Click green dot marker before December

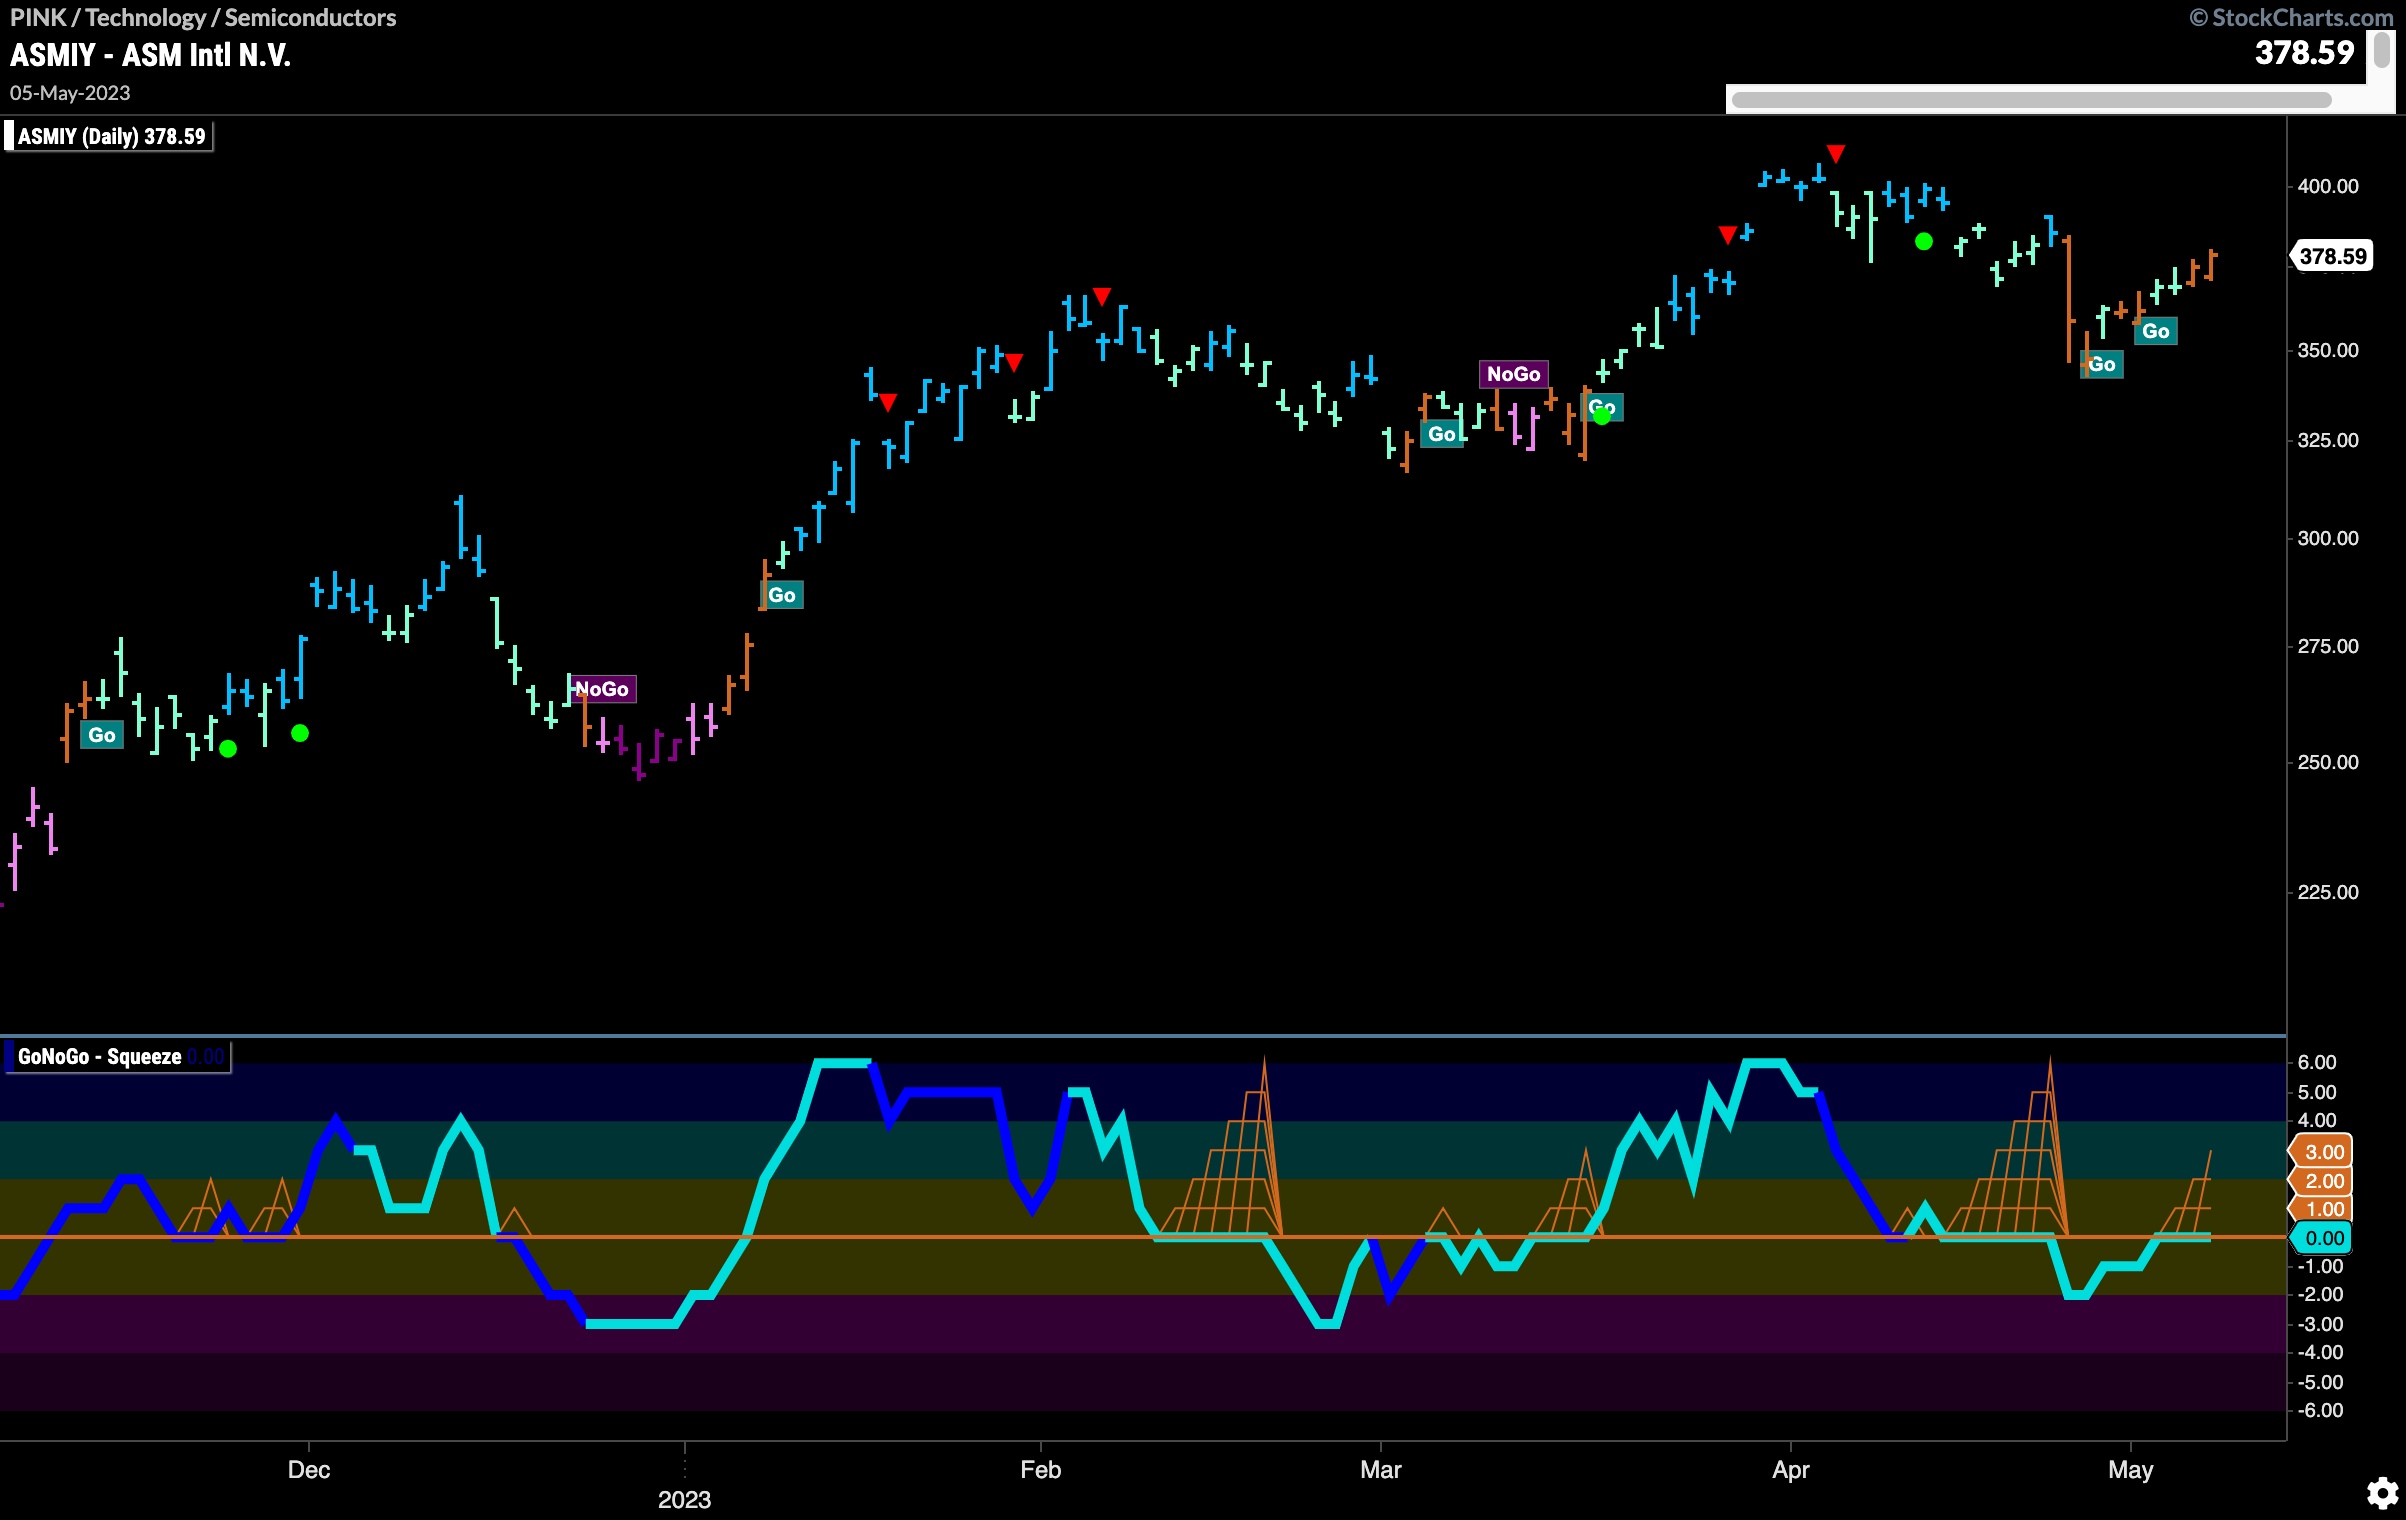[x=300, y=733]
